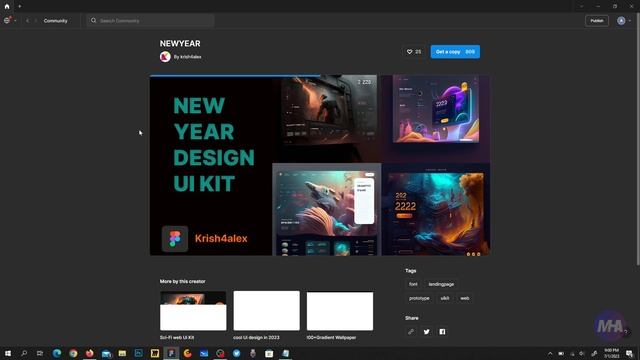
Task: Show hidden system tray icons
Action: tap(550, 353)
